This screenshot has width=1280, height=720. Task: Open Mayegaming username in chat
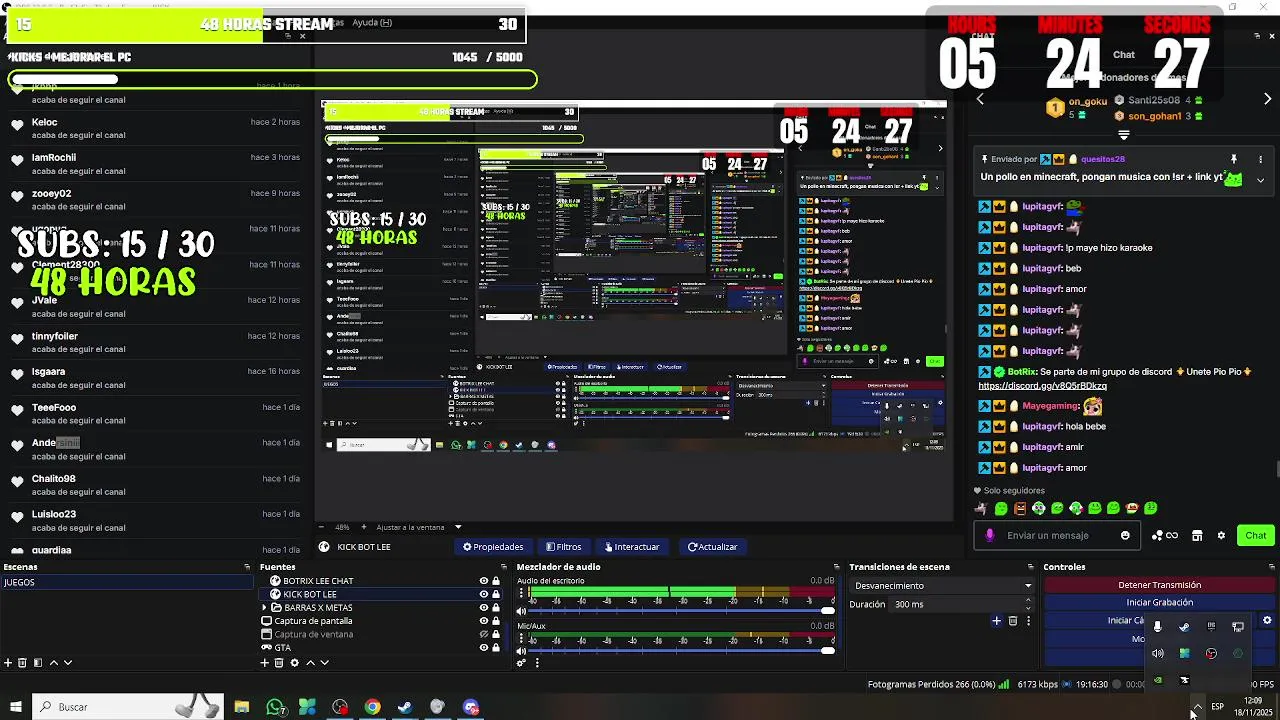pyautogui.click(x=1050, y=406)
